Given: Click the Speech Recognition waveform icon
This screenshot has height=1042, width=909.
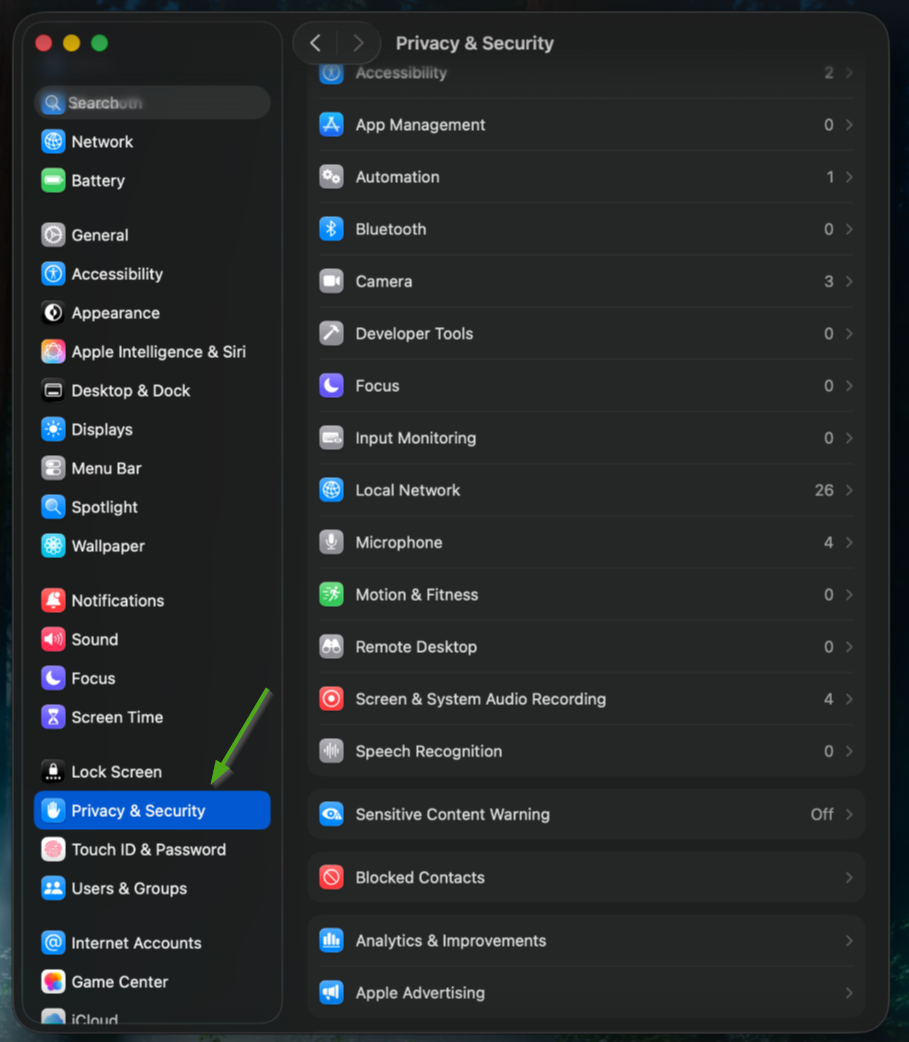Looking at the screenshot, I should coord(331,751).
